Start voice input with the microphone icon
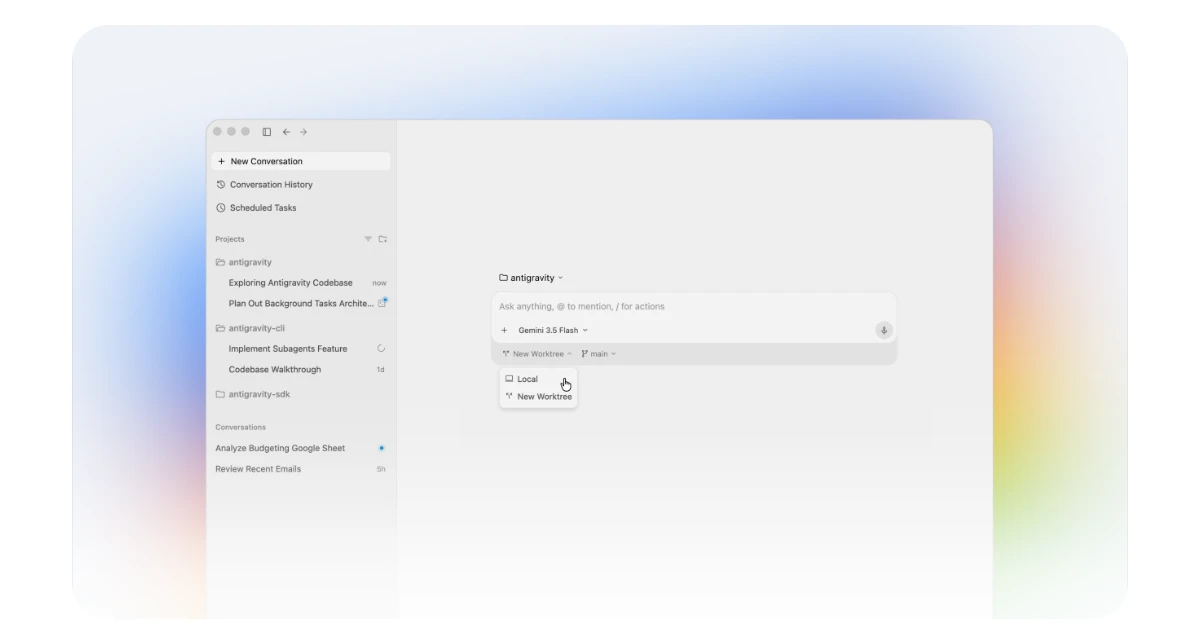1200x630 pixels. (884, 330)
